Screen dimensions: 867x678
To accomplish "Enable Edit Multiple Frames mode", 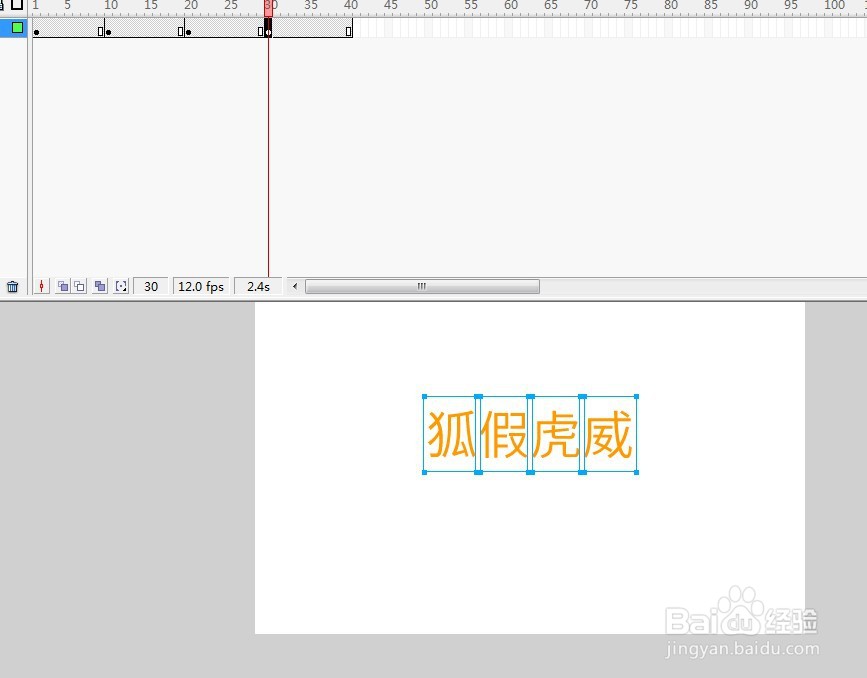I will 99,286.
